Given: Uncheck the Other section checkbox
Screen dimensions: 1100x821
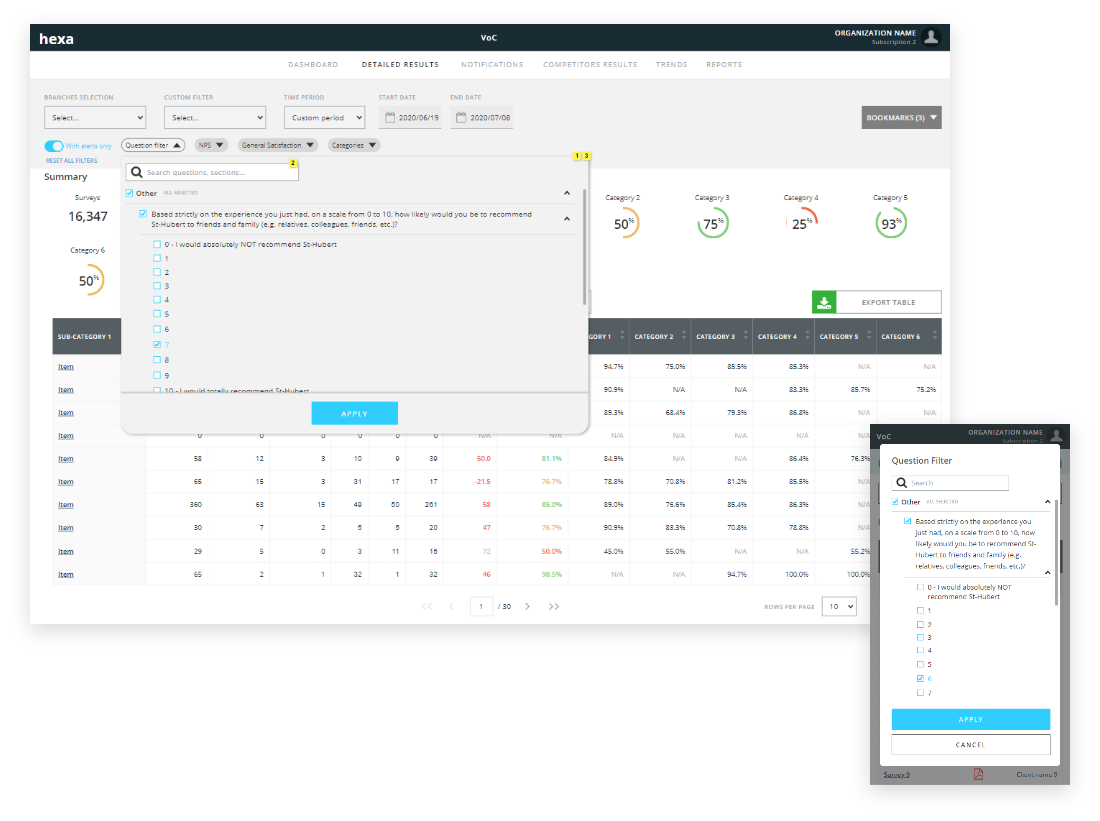Looking at the screenshot, I should (130, 193).
